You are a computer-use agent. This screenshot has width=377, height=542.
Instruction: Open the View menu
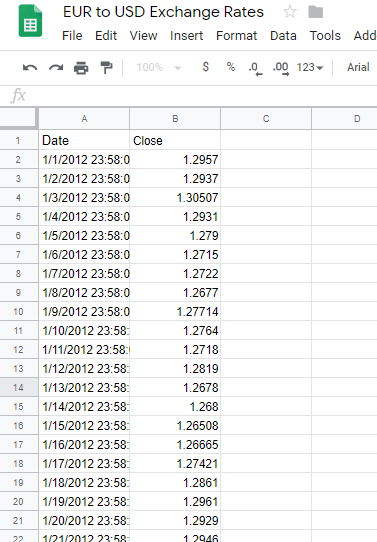(x=143, y=36)
